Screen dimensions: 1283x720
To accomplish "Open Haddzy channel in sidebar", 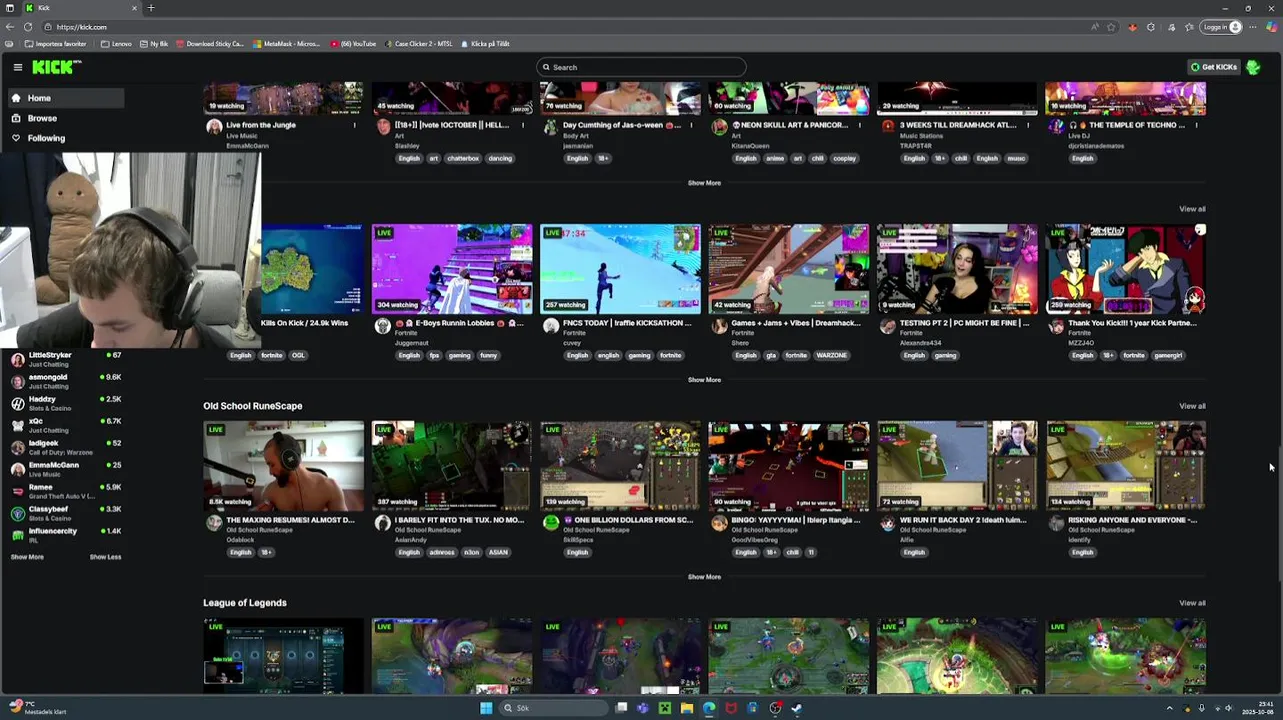I will 65,403.
